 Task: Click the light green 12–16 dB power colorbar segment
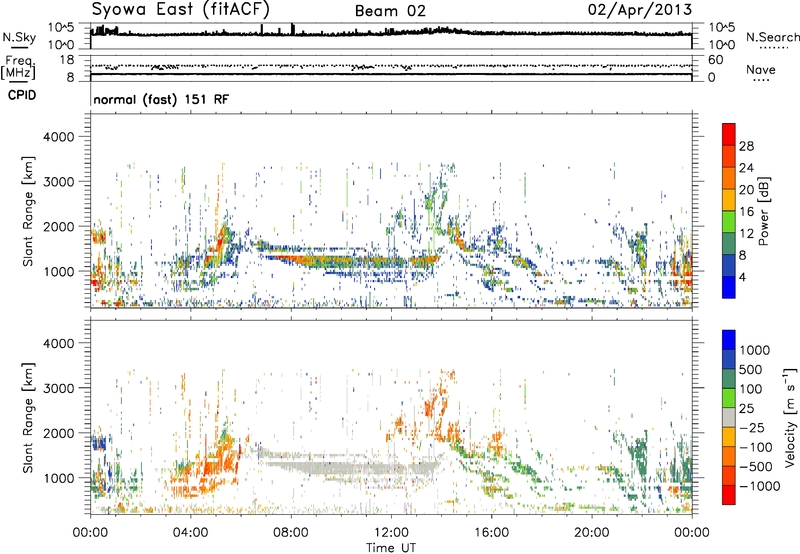(729, 222)
